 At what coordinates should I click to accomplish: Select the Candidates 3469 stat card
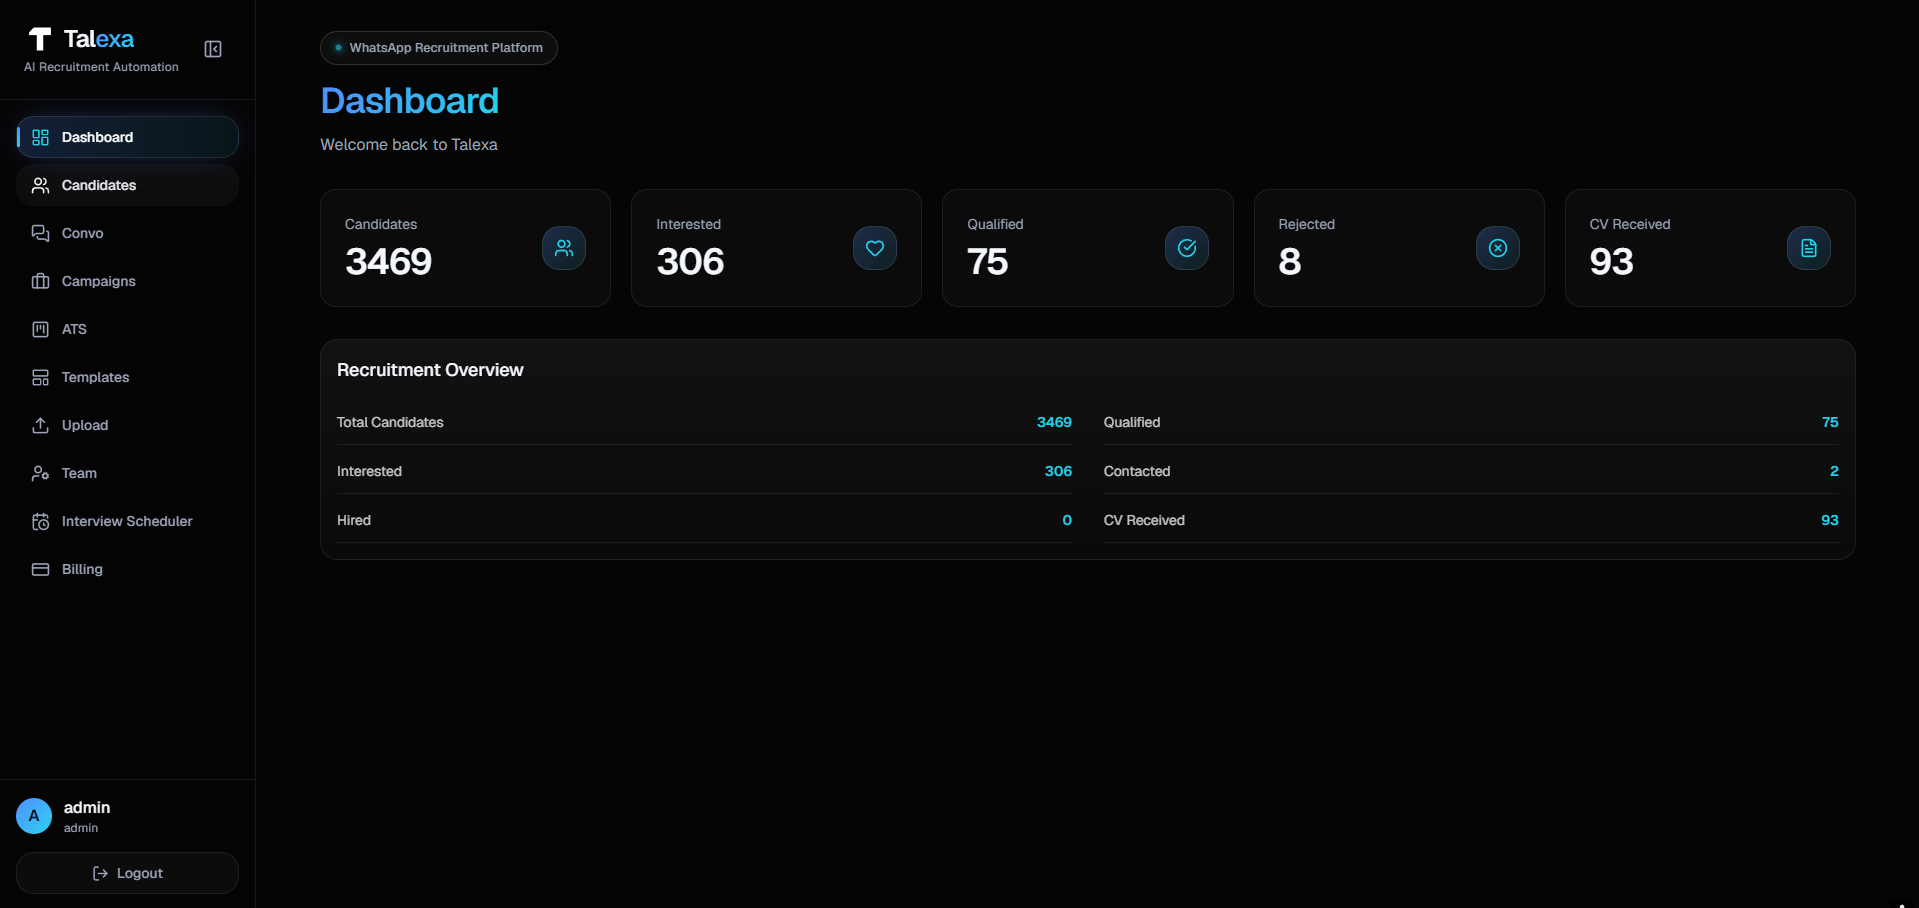pyautogui.click(x=465, y=248)
